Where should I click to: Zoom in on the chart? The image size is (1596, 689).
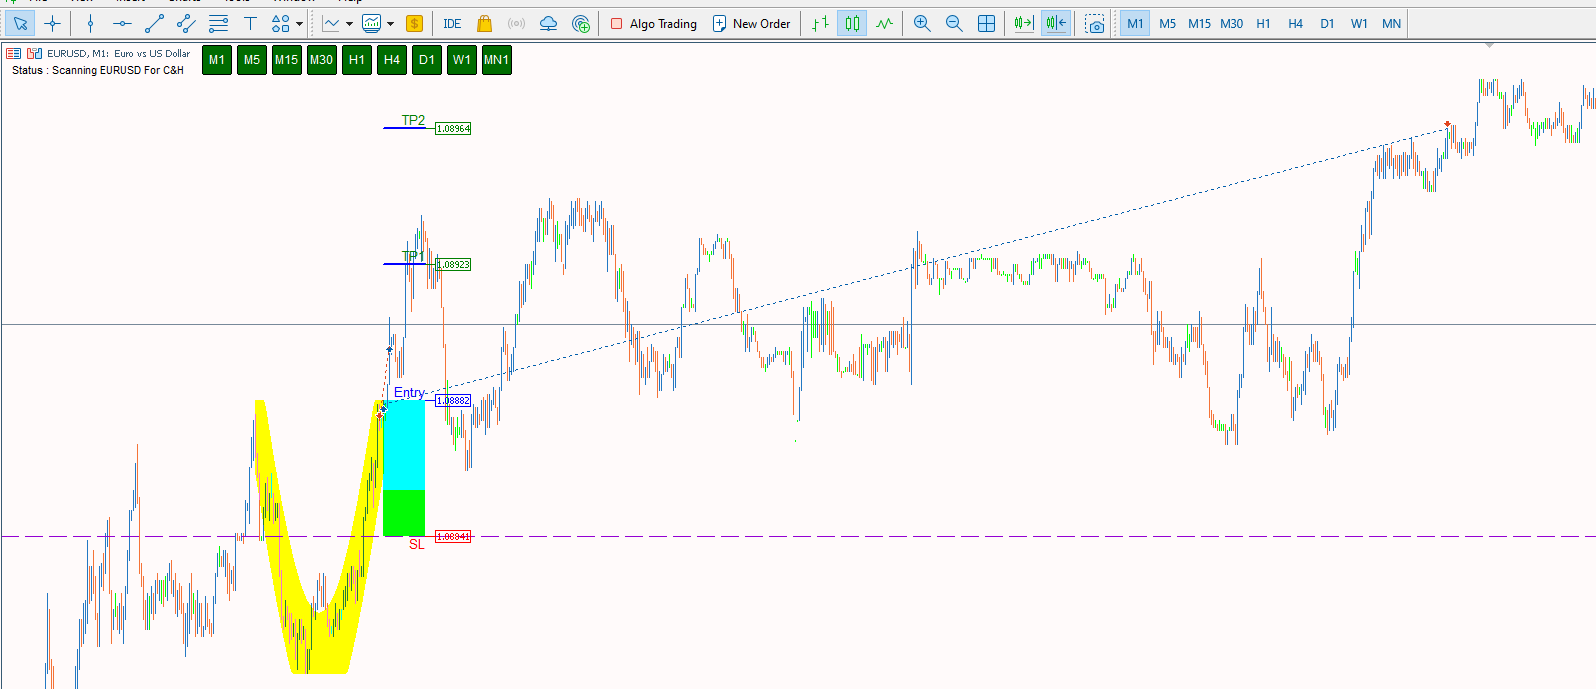922,23
